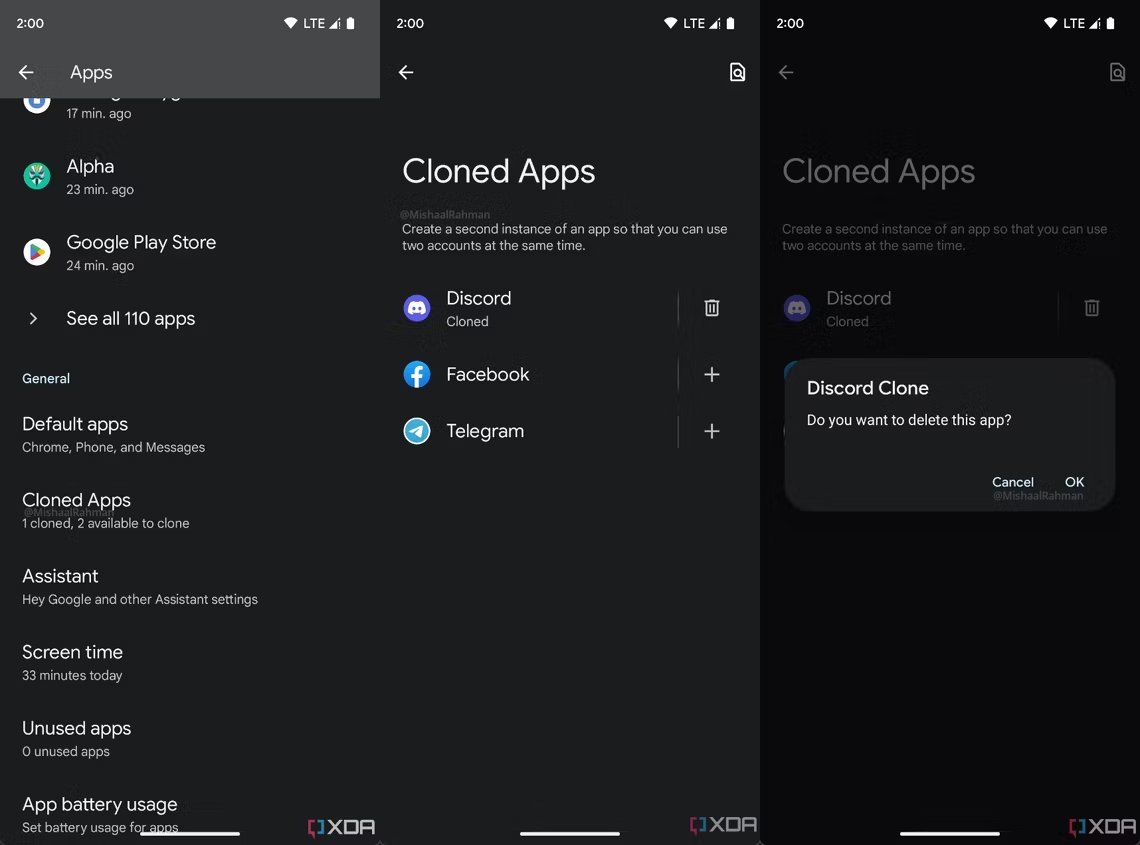Viewport: 1140px width, 845px height.
Task: Open the Google Play Store app icon
Action: click(x=36, y=253)
